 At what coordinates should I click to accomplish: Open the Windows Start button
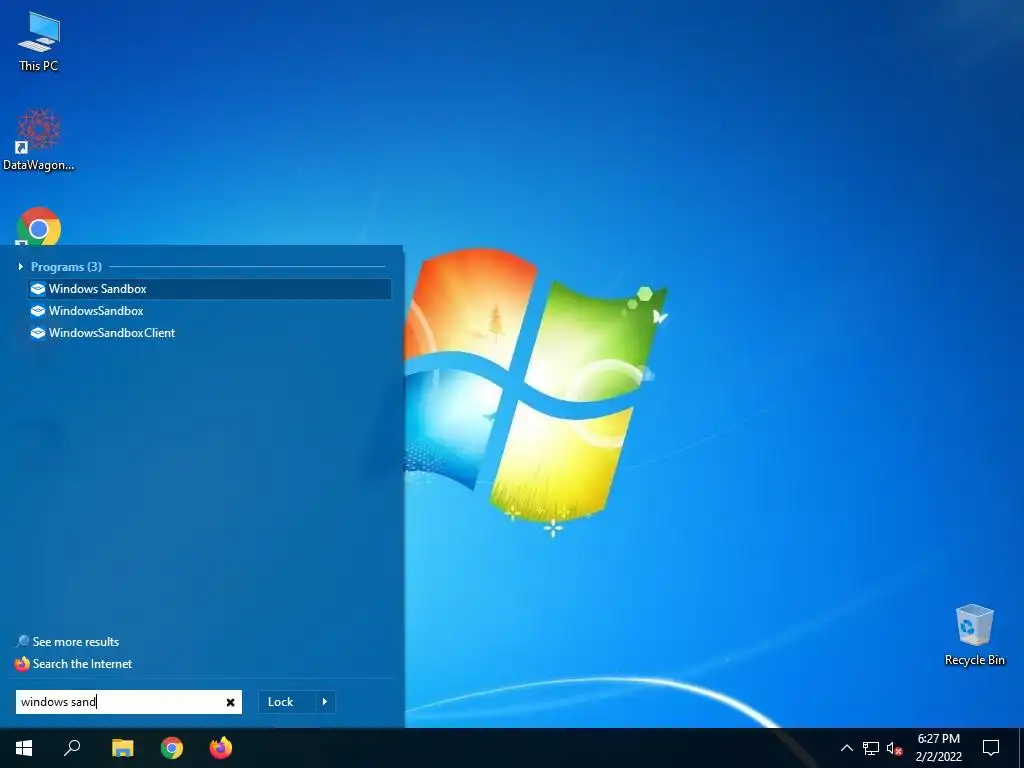(x=24, y=748)
